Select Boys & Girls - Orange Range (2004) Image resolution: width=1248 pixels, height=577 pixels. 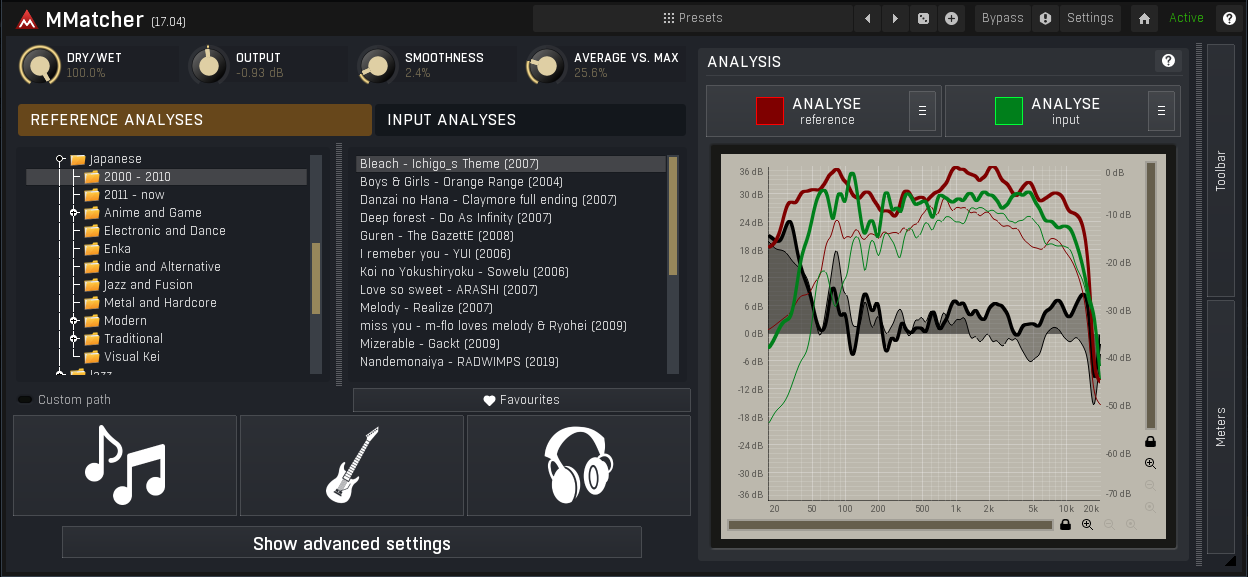[511, 182]
